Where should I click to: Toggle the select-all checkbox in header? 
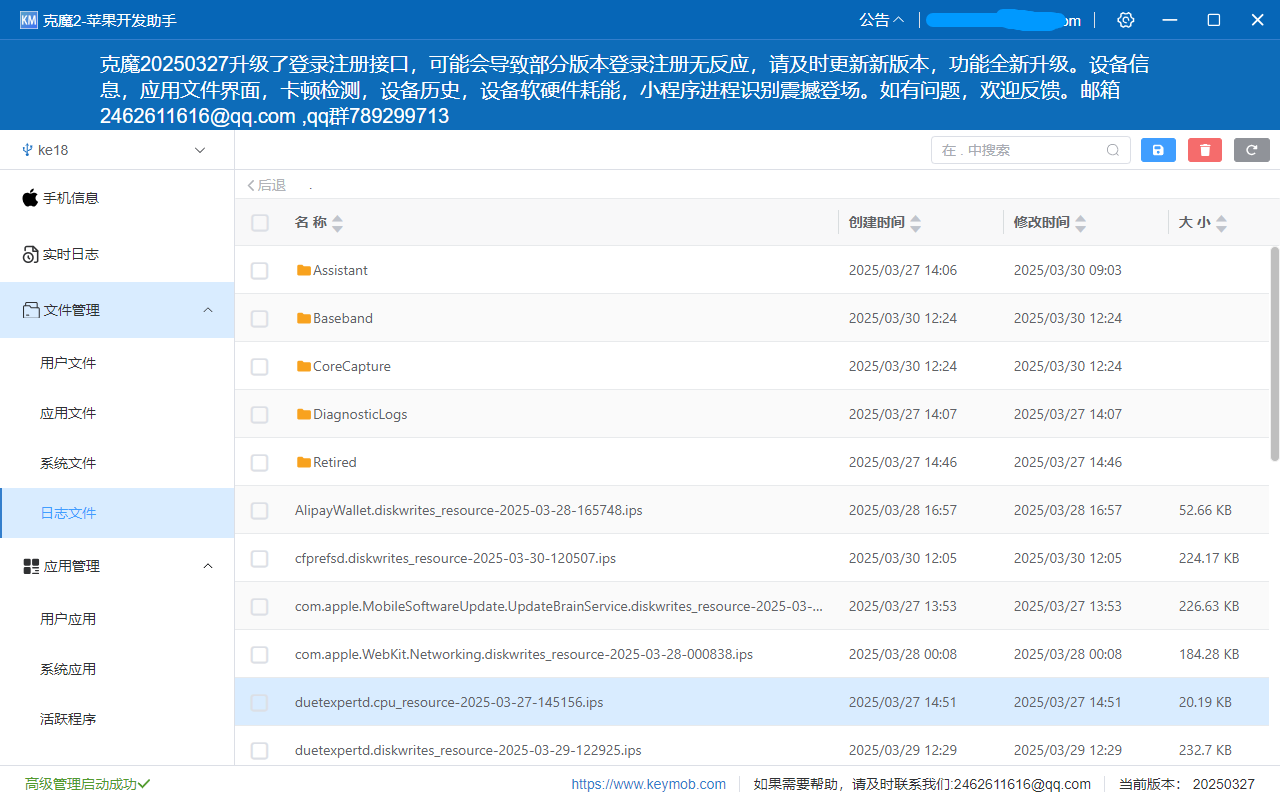[x=259, y=222]
